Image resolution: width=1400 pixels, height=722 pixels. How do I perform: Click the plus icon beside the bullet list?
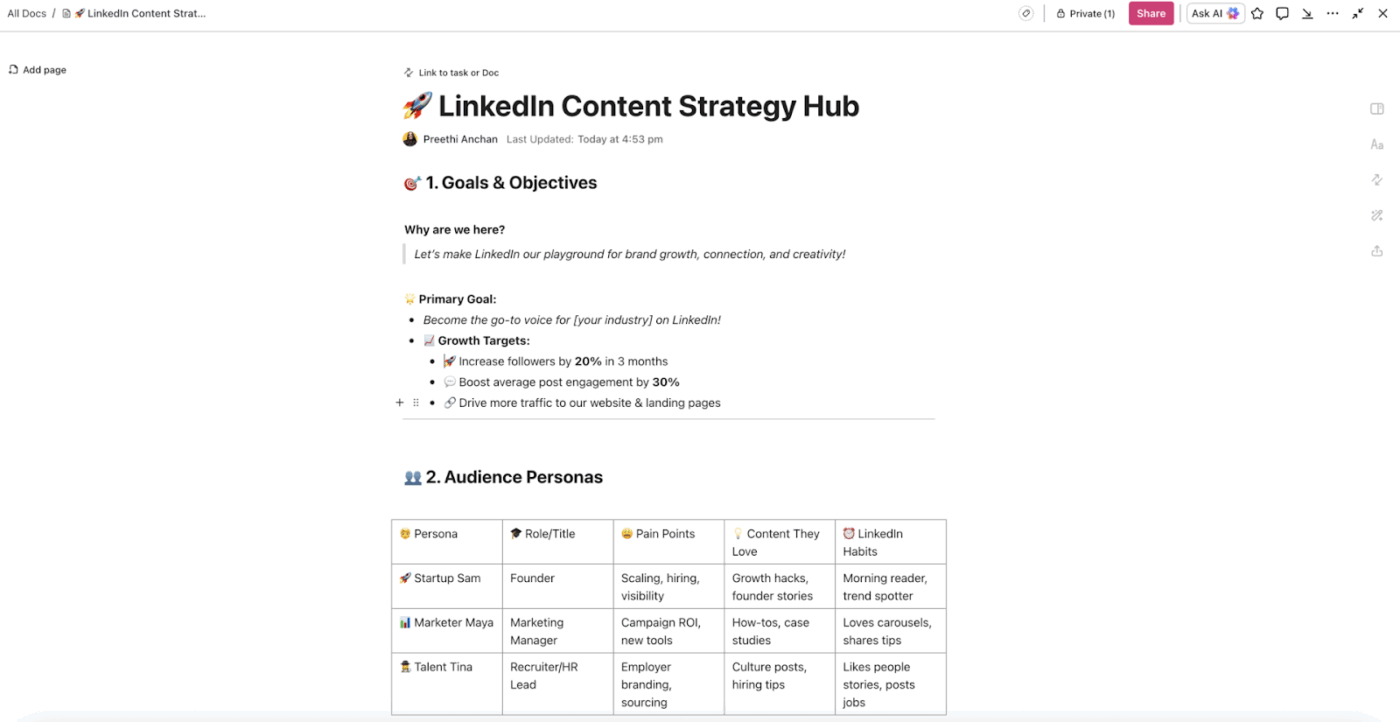click(400, 402)
